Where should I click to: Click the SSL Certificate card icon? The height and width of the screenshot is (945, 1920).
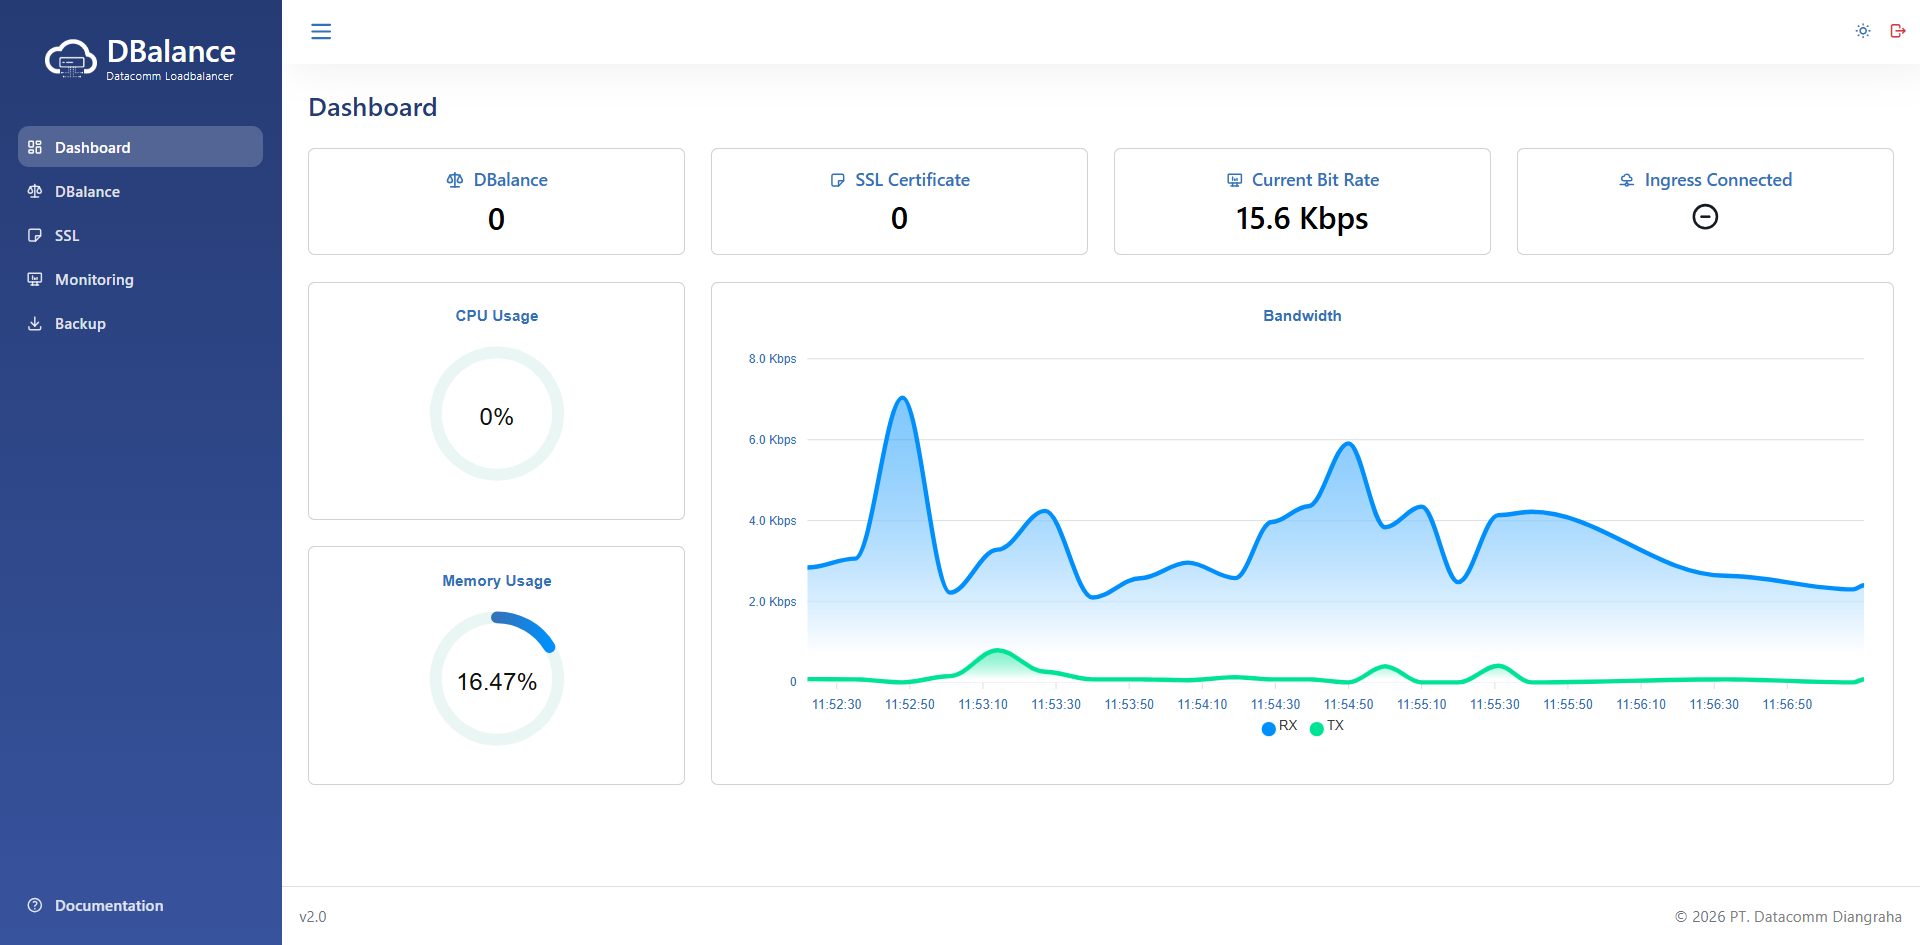click(x=838, y=180)
